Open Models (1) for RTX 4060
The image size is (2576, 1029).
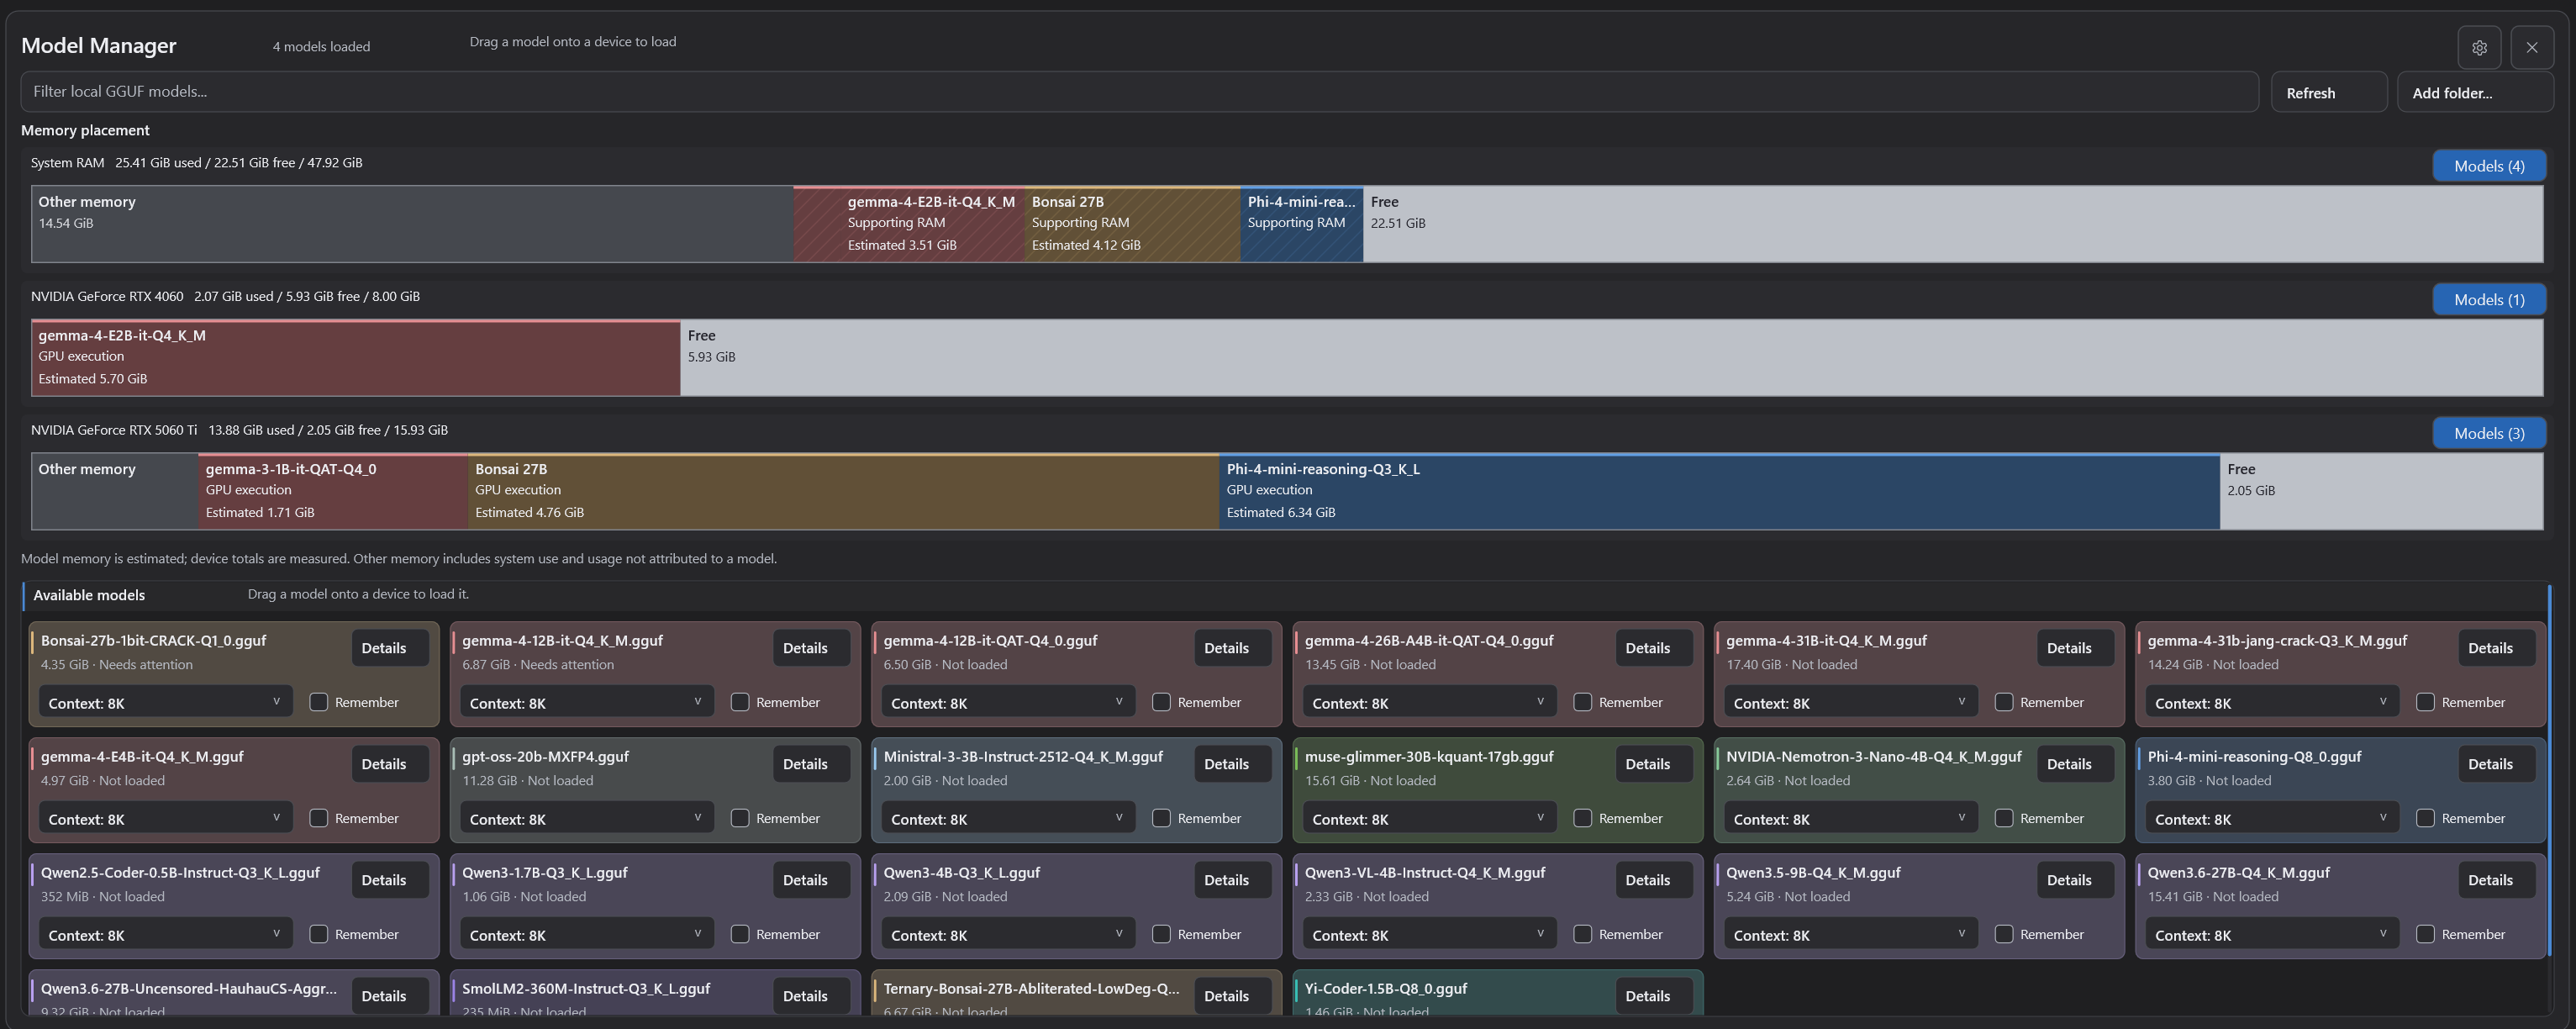(2488, 299)
